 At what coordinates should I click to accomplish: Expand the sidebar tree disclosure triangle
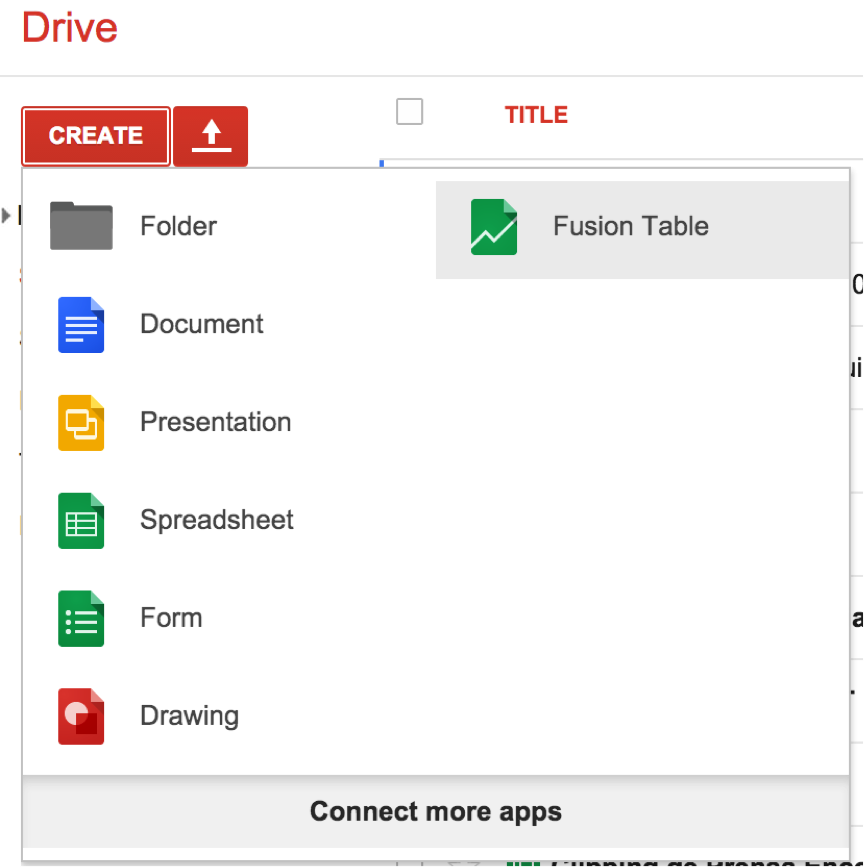[6, 215]
